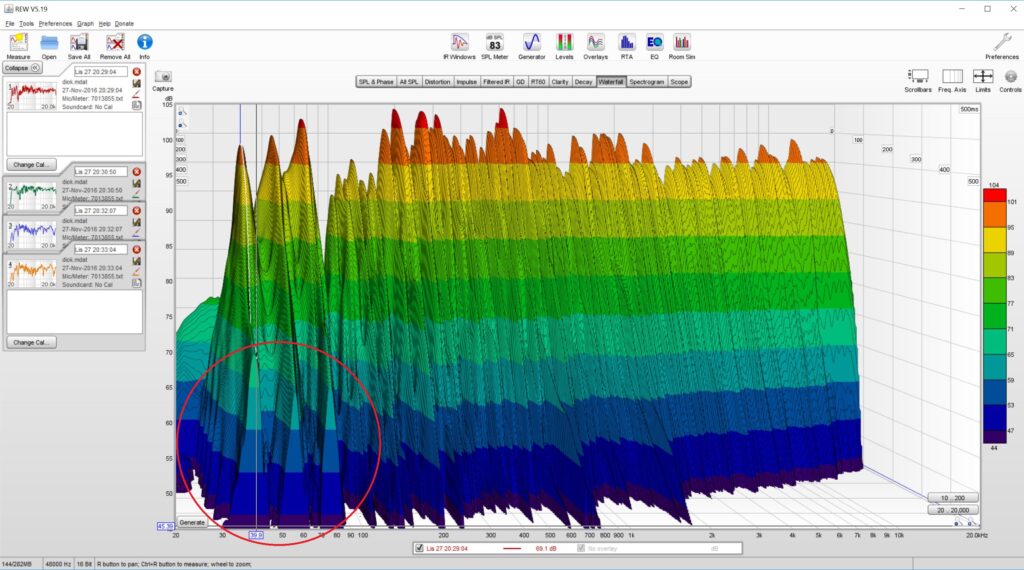Switch to the Clarity tab

(x=560, y=82)
